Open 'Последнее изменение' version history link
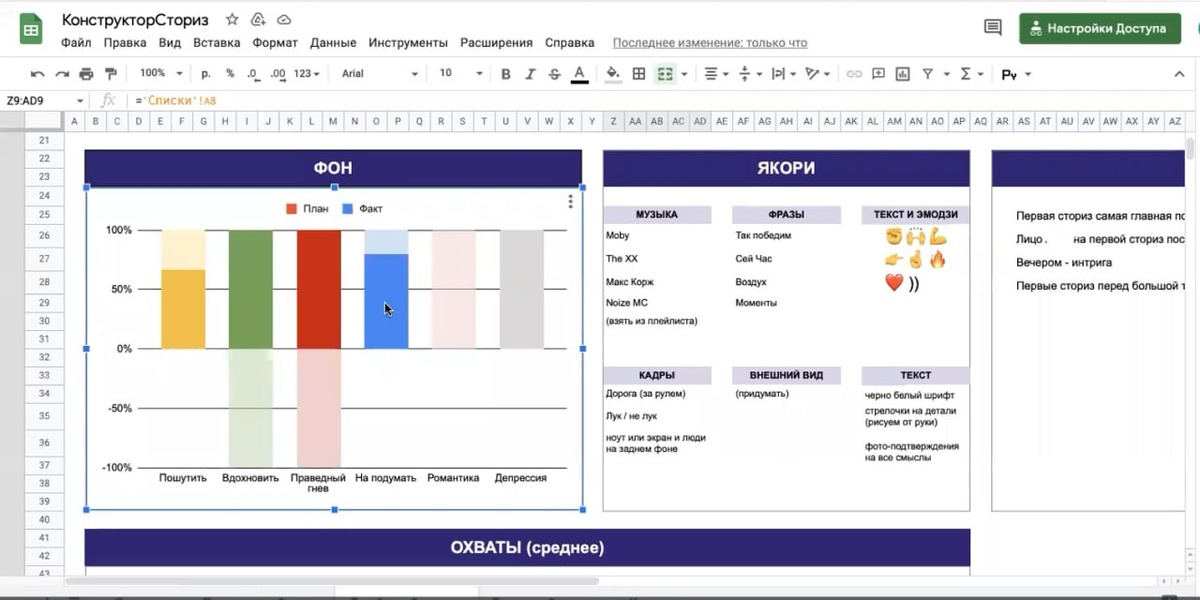This screenshot has height=600, width=1200. point(710,43)
